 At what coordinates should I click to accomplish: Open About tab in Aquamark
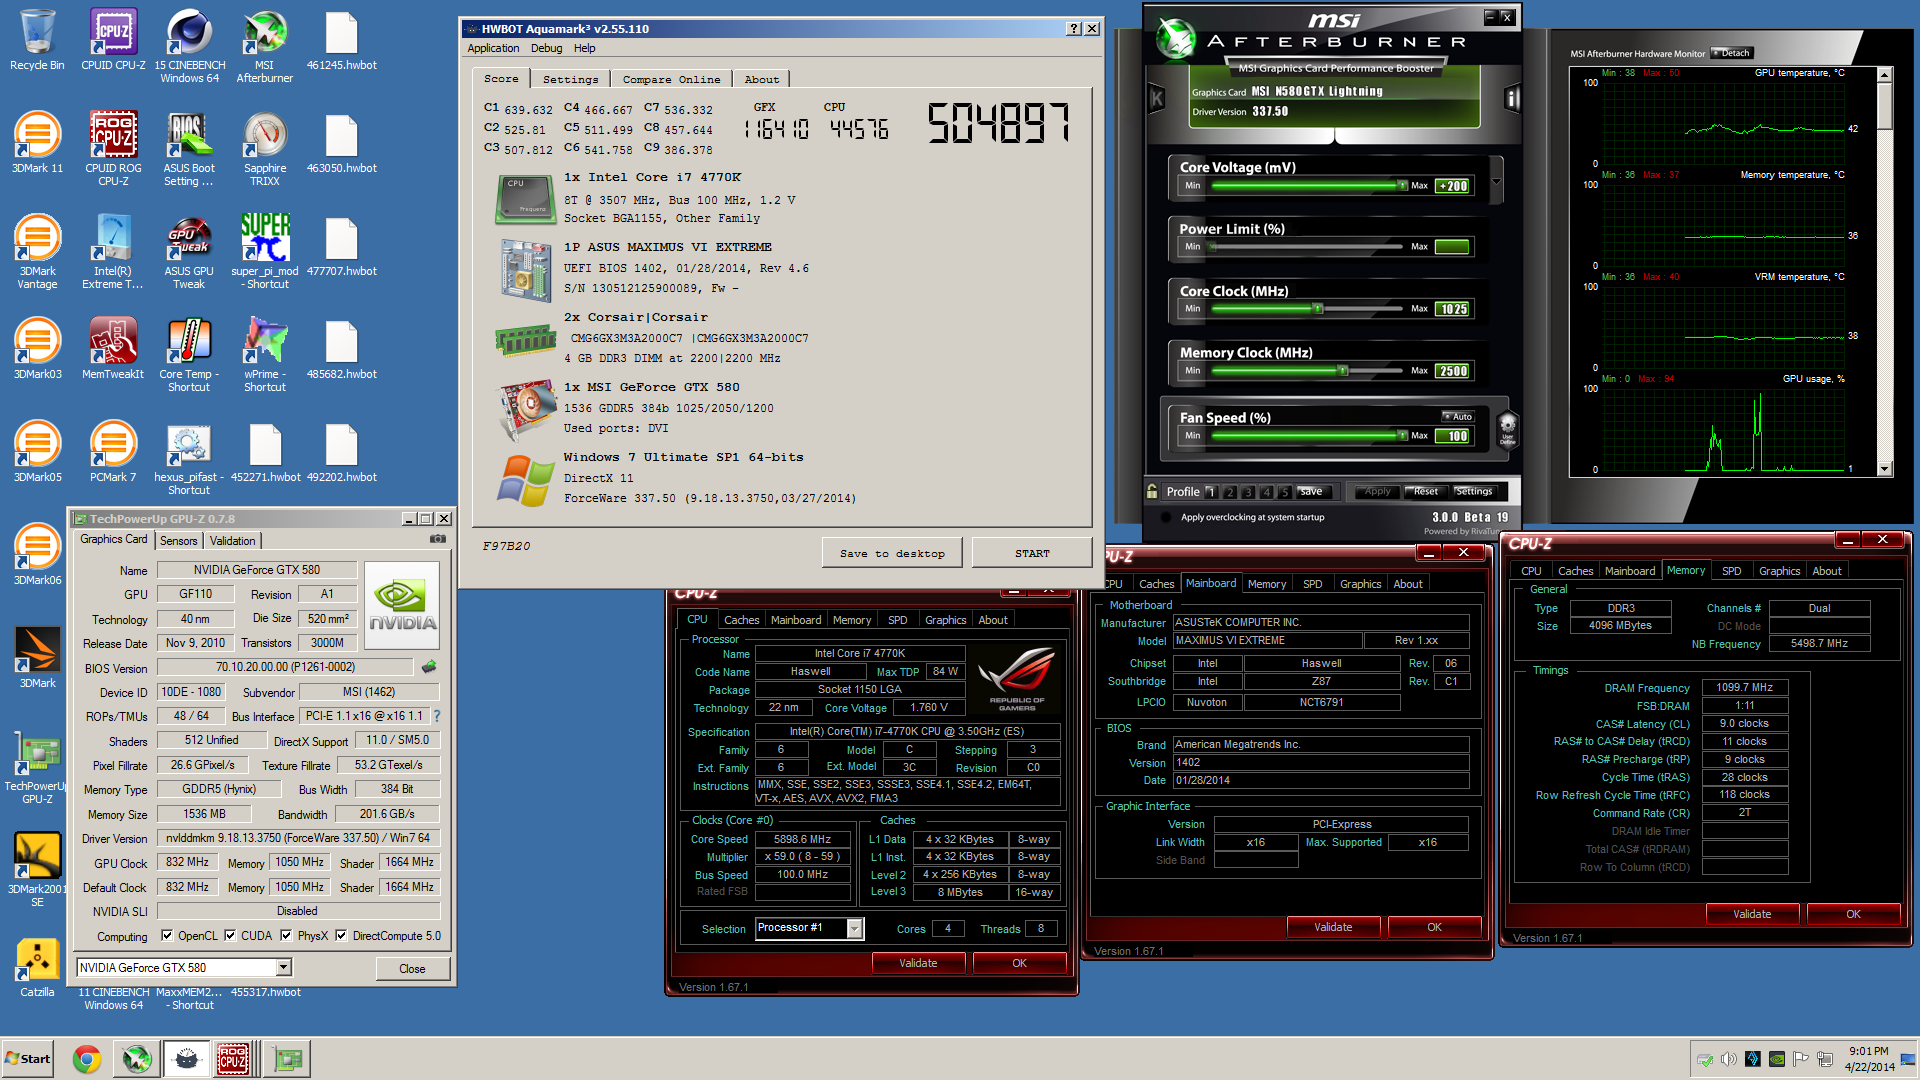[x=761, y=79]
